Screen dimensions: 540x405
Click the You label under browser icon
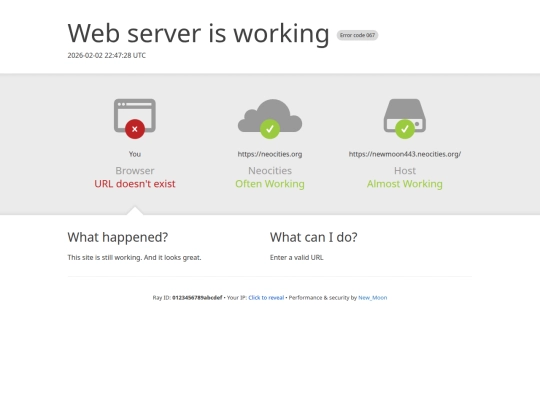tap(135, 154)
